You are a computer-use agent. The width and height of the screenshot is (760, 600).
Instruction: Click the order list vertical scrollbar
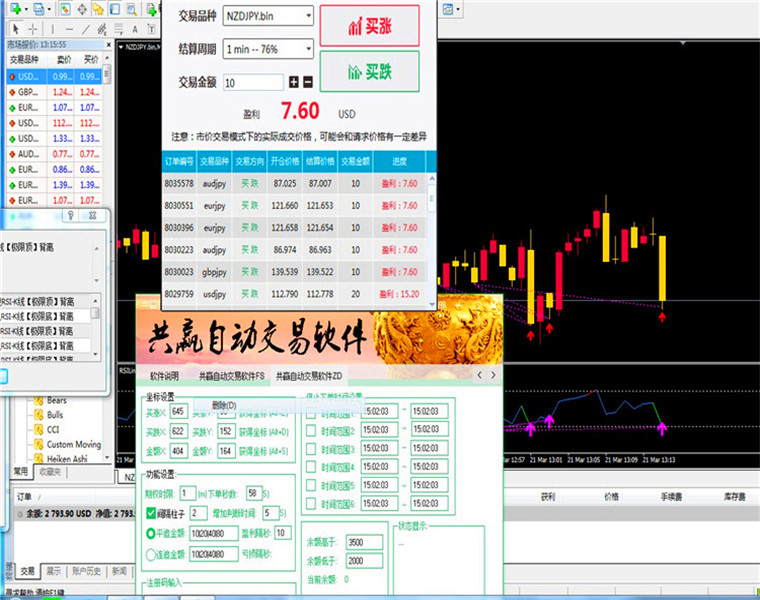click(431, 241)
